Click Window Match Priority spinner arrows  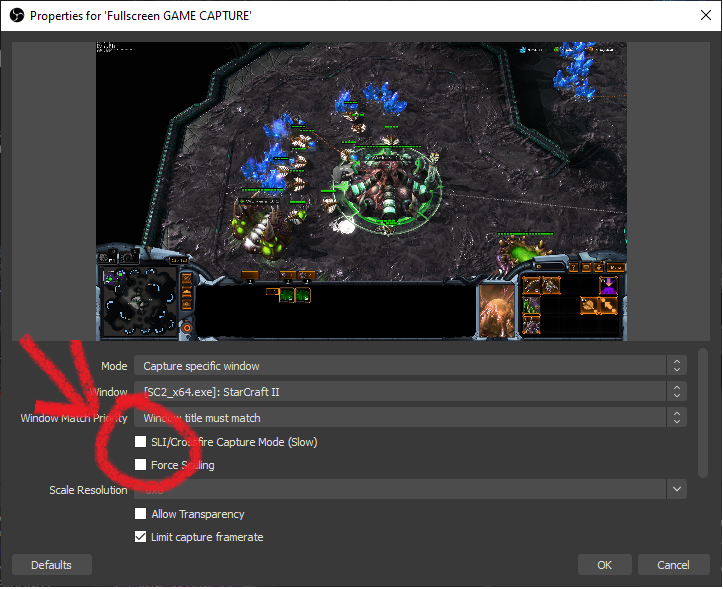(676, 417)
